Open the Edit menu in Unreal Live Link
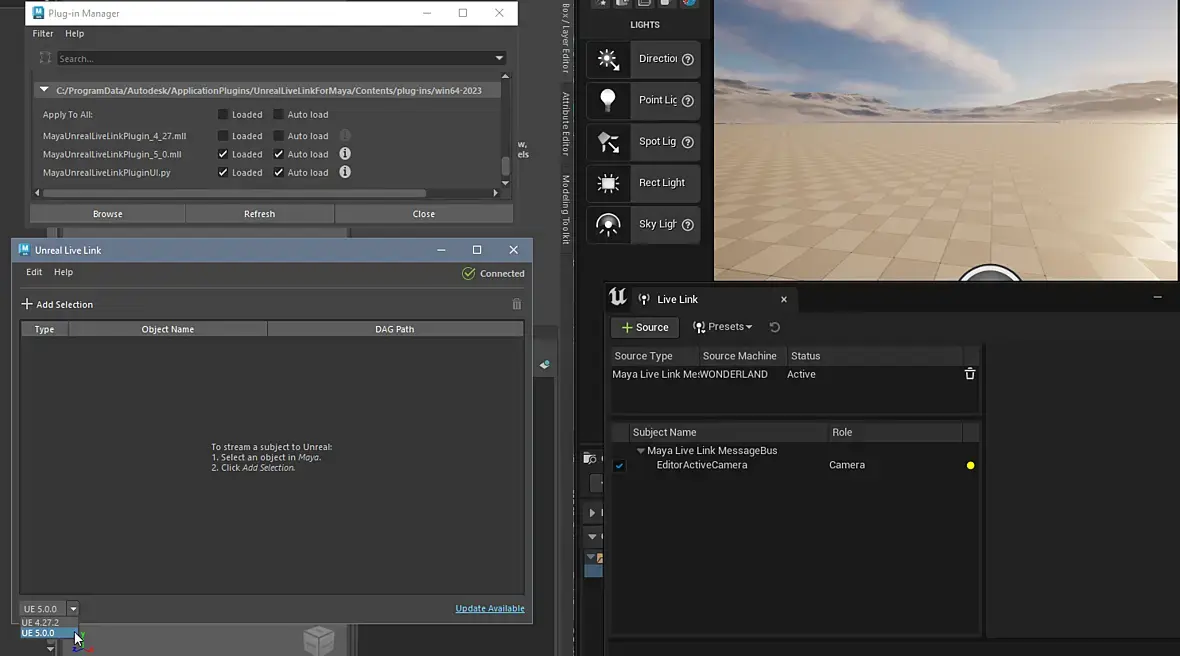Screen dimensions: 1180x656 point(34,272)
